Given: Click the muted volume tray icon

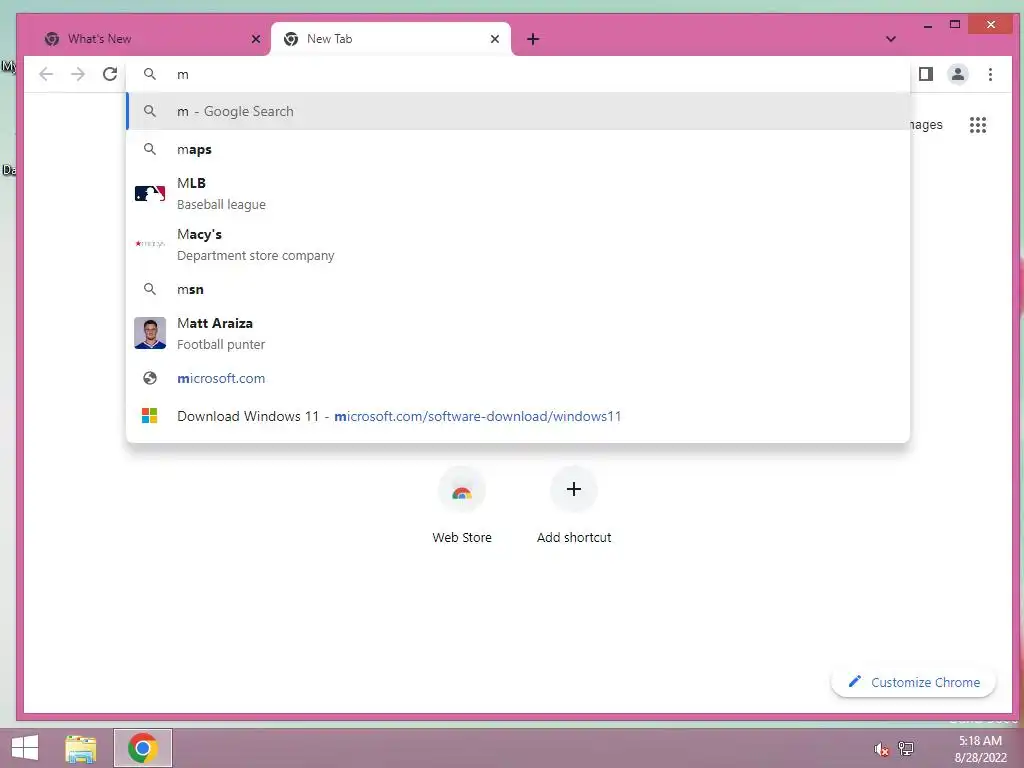Looking at the screenshot, I should coord(882,749).
